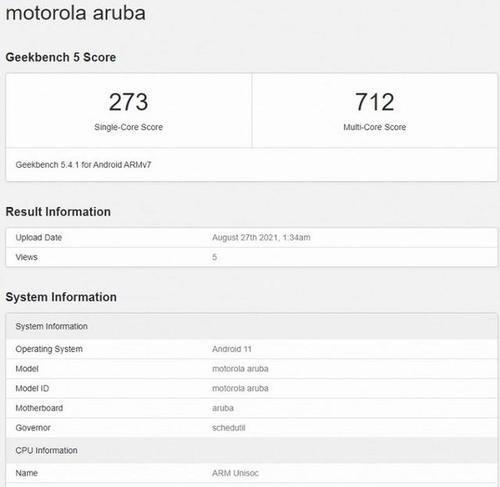This screenshot has width=500, height=487.
Task: Select the CPU Name value ARM Unisoc
Action: click(x=235, y=473)
